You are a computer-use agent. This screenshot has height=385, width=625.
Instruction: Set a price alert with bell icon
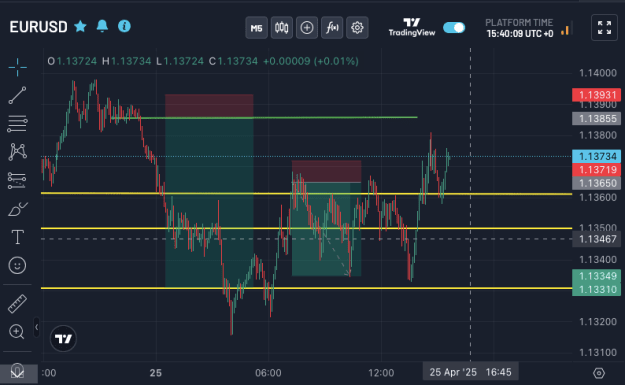point(102,26)
